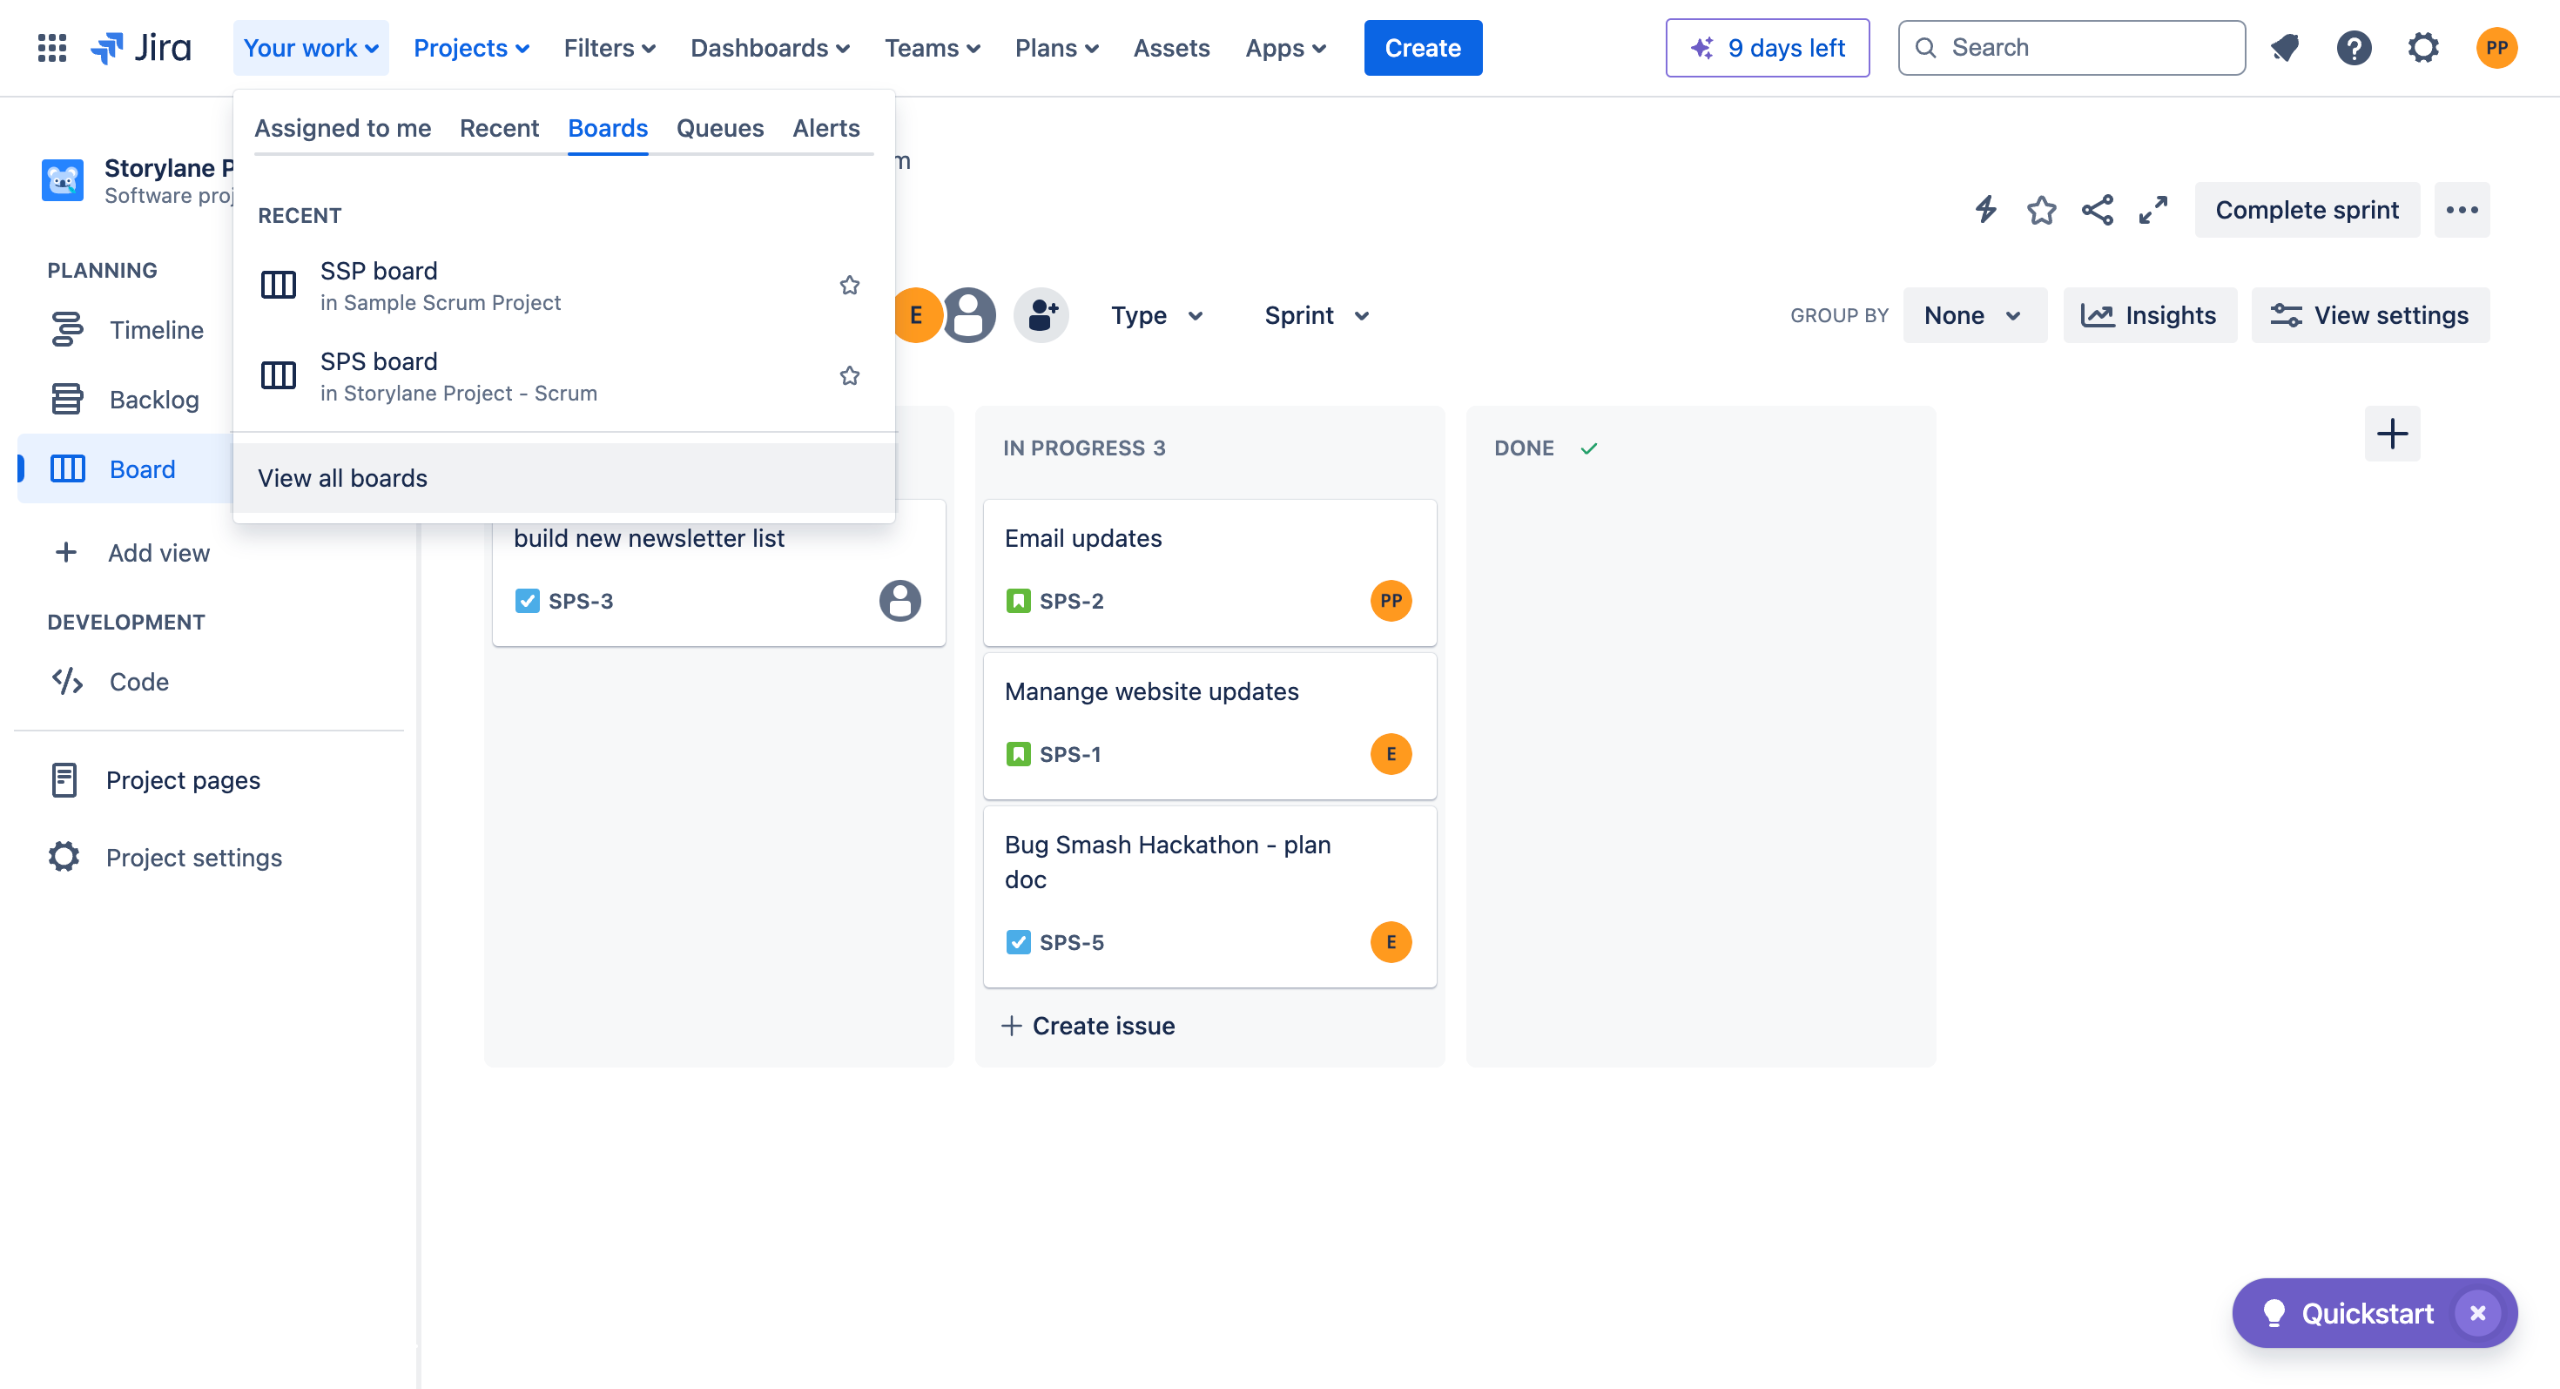Image resolution: width=2560 pixels, height=1389 pixels.
Task: Open notifications bell icon
Action: (2285, 48)
